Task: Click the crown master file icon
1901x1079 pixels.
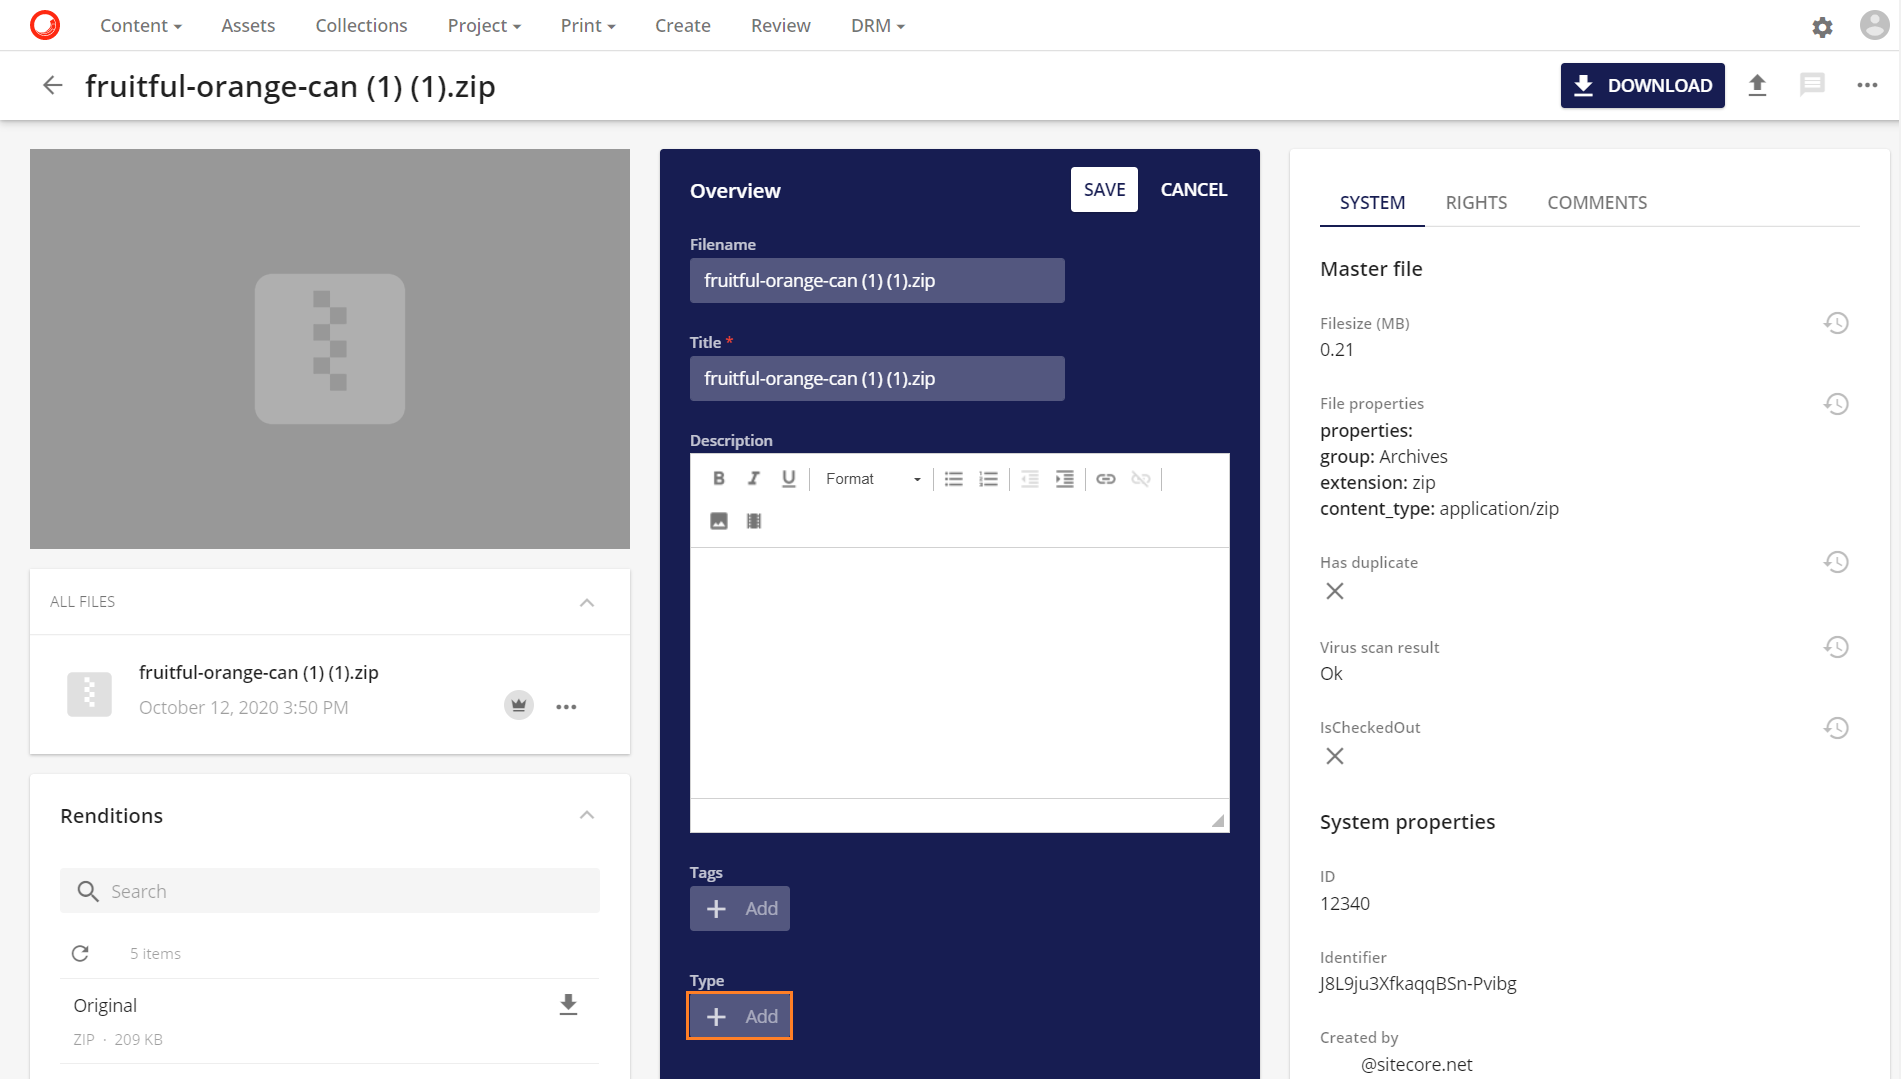Action: [518, 706]
